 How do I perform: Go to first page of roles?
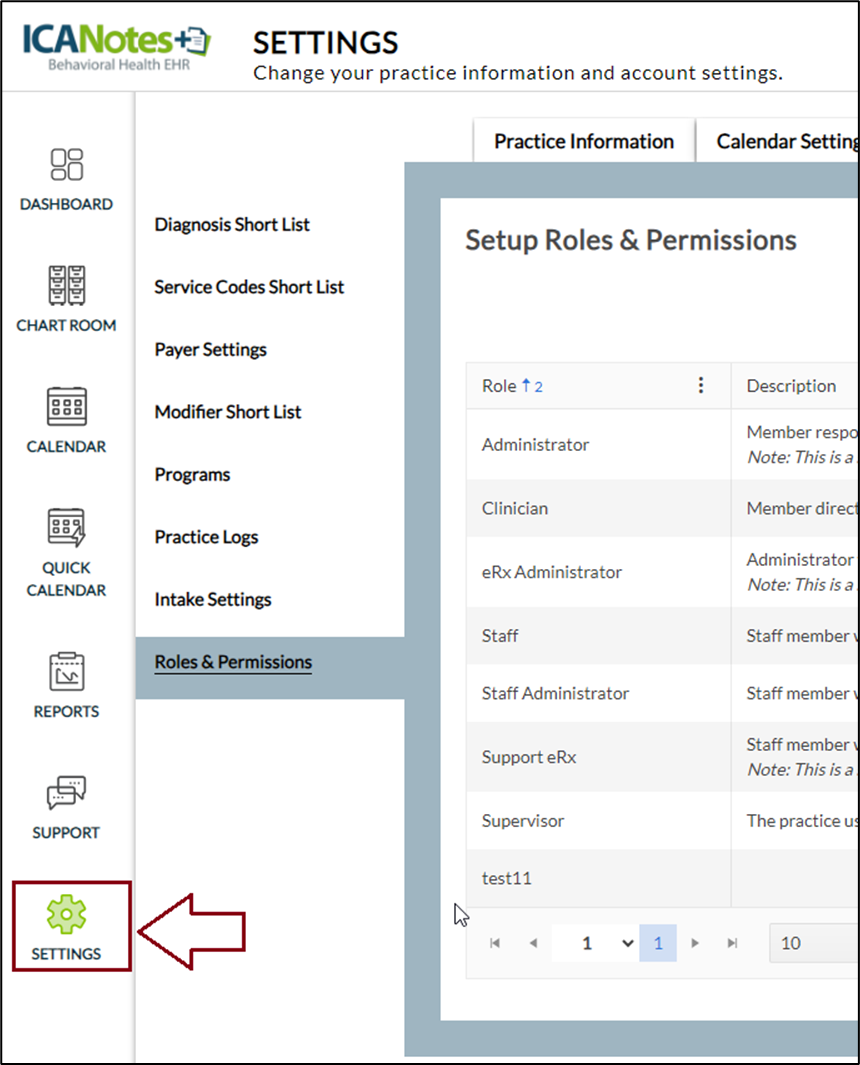click(x=495, y=943)
